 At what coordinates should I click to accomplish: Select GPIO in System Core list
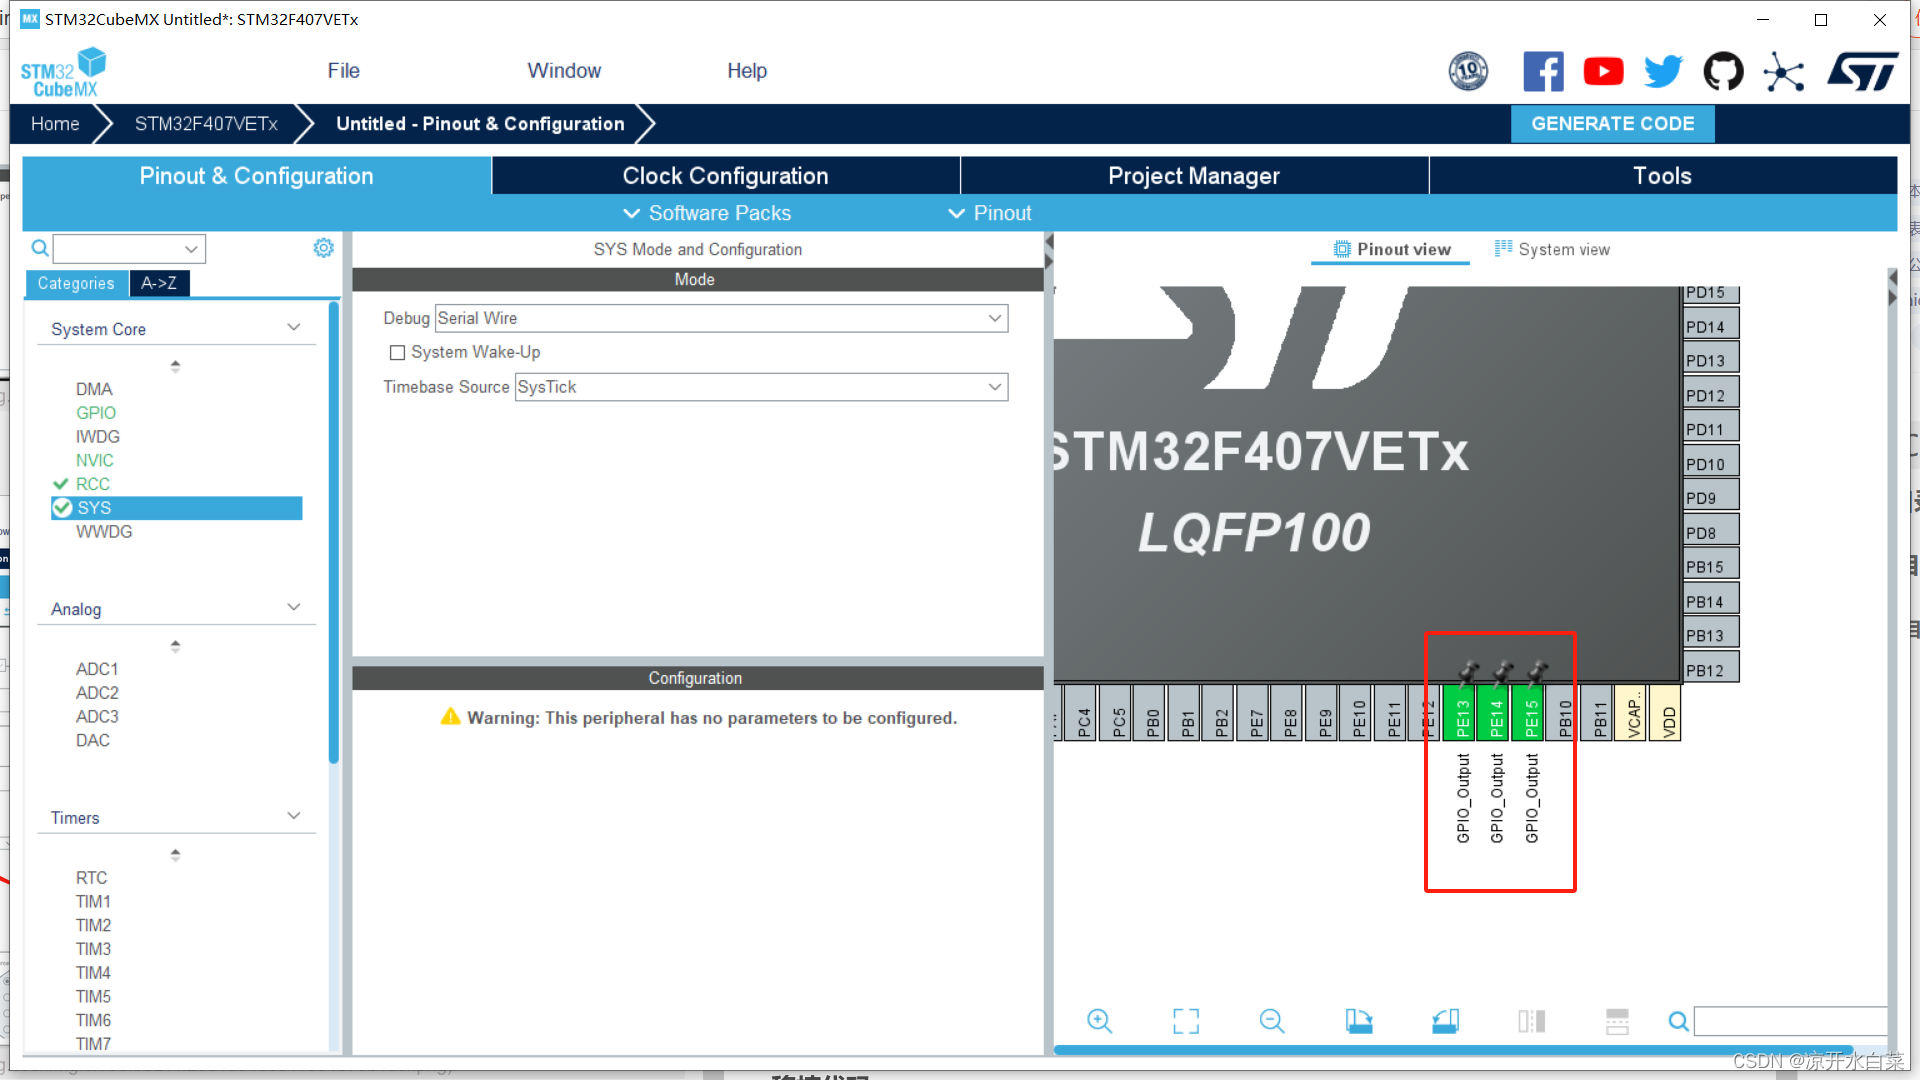96,412
